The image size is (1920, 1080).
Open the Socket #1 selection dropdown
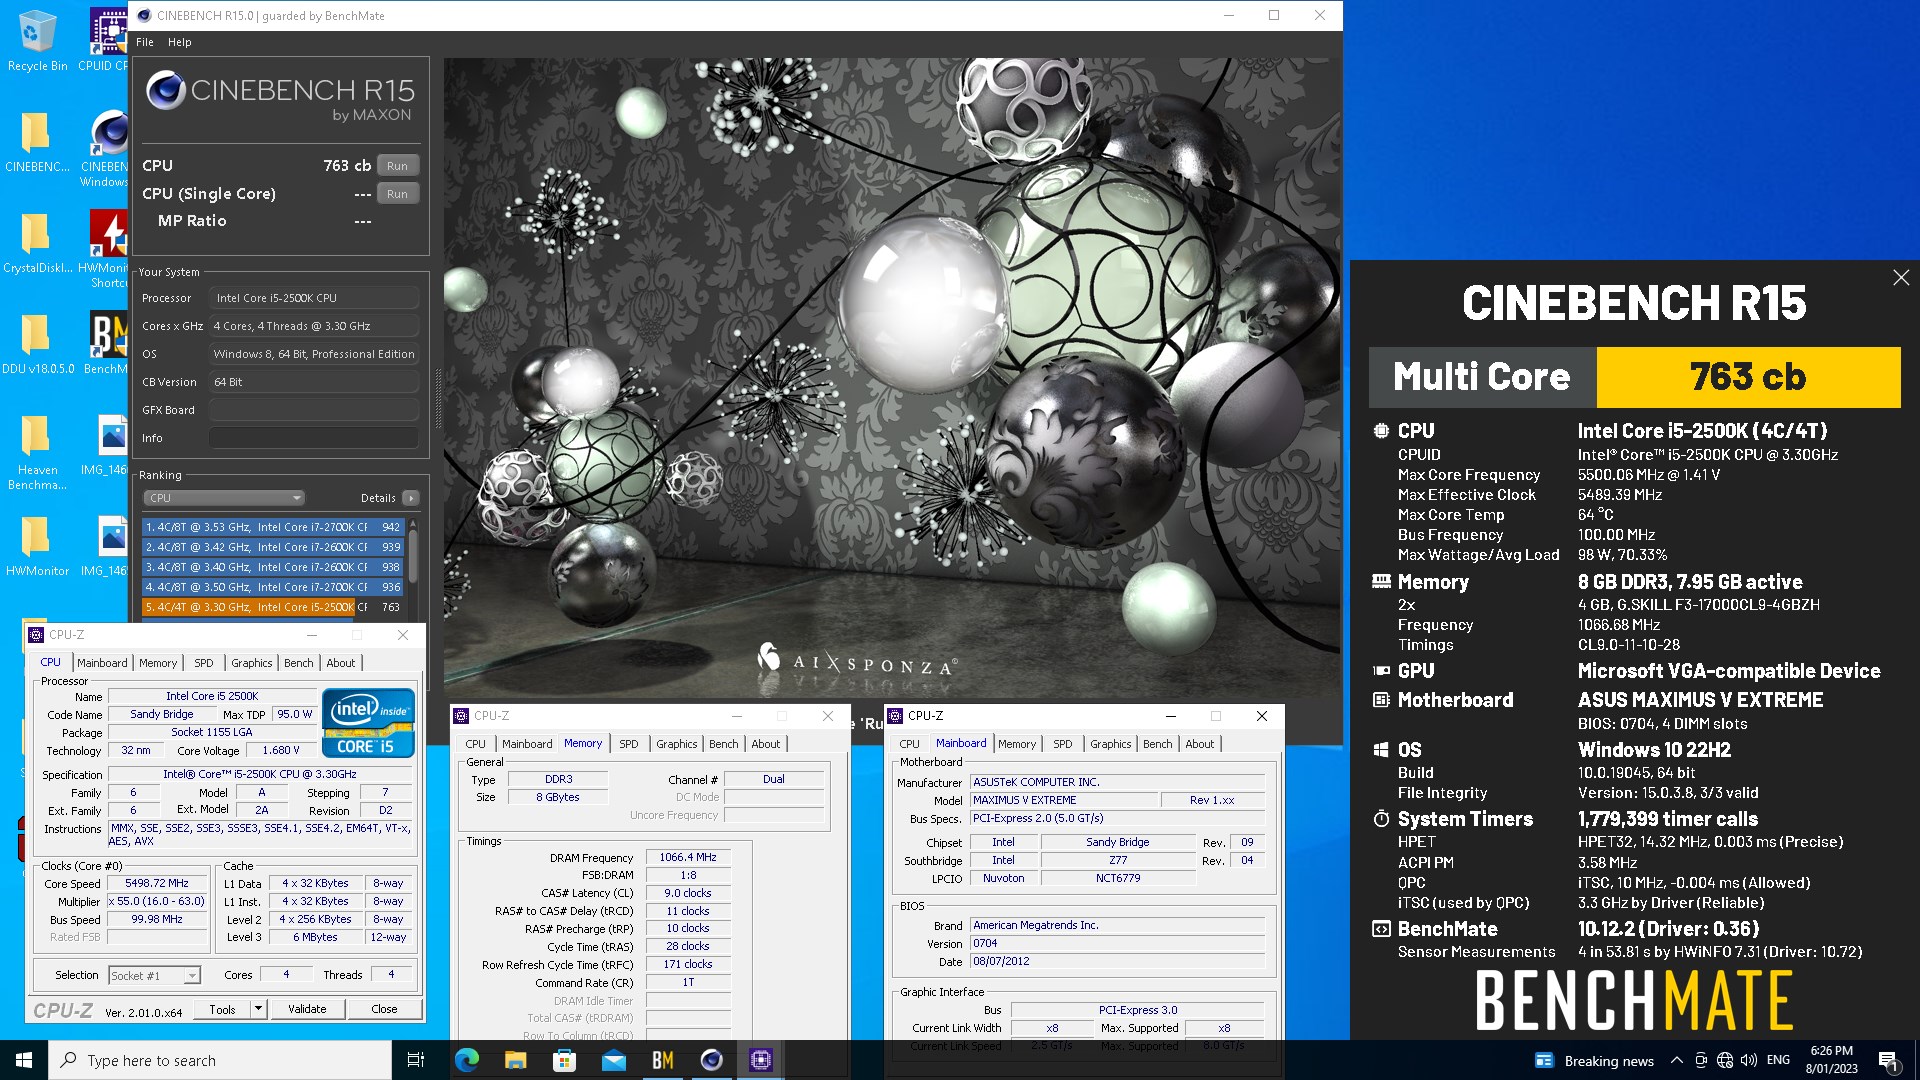pos(154,975)
